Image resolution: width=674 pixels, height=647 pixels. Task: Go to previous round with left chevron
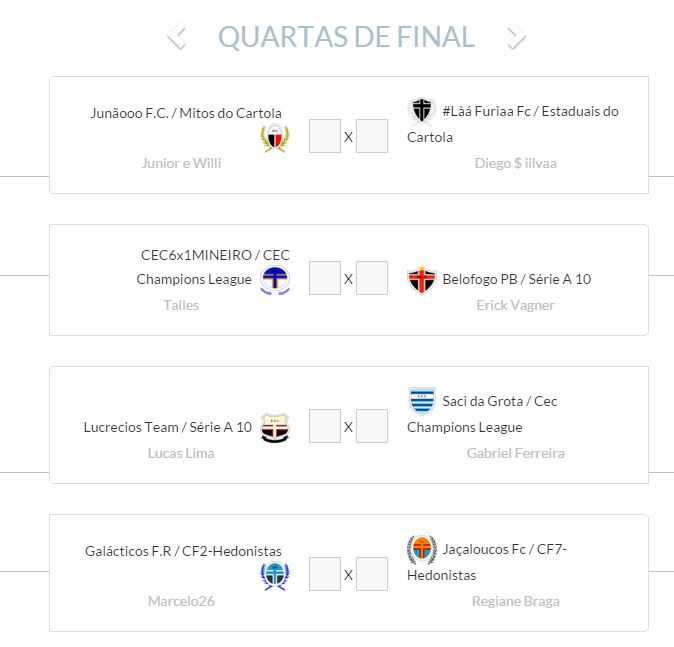(x=177, y=37)
